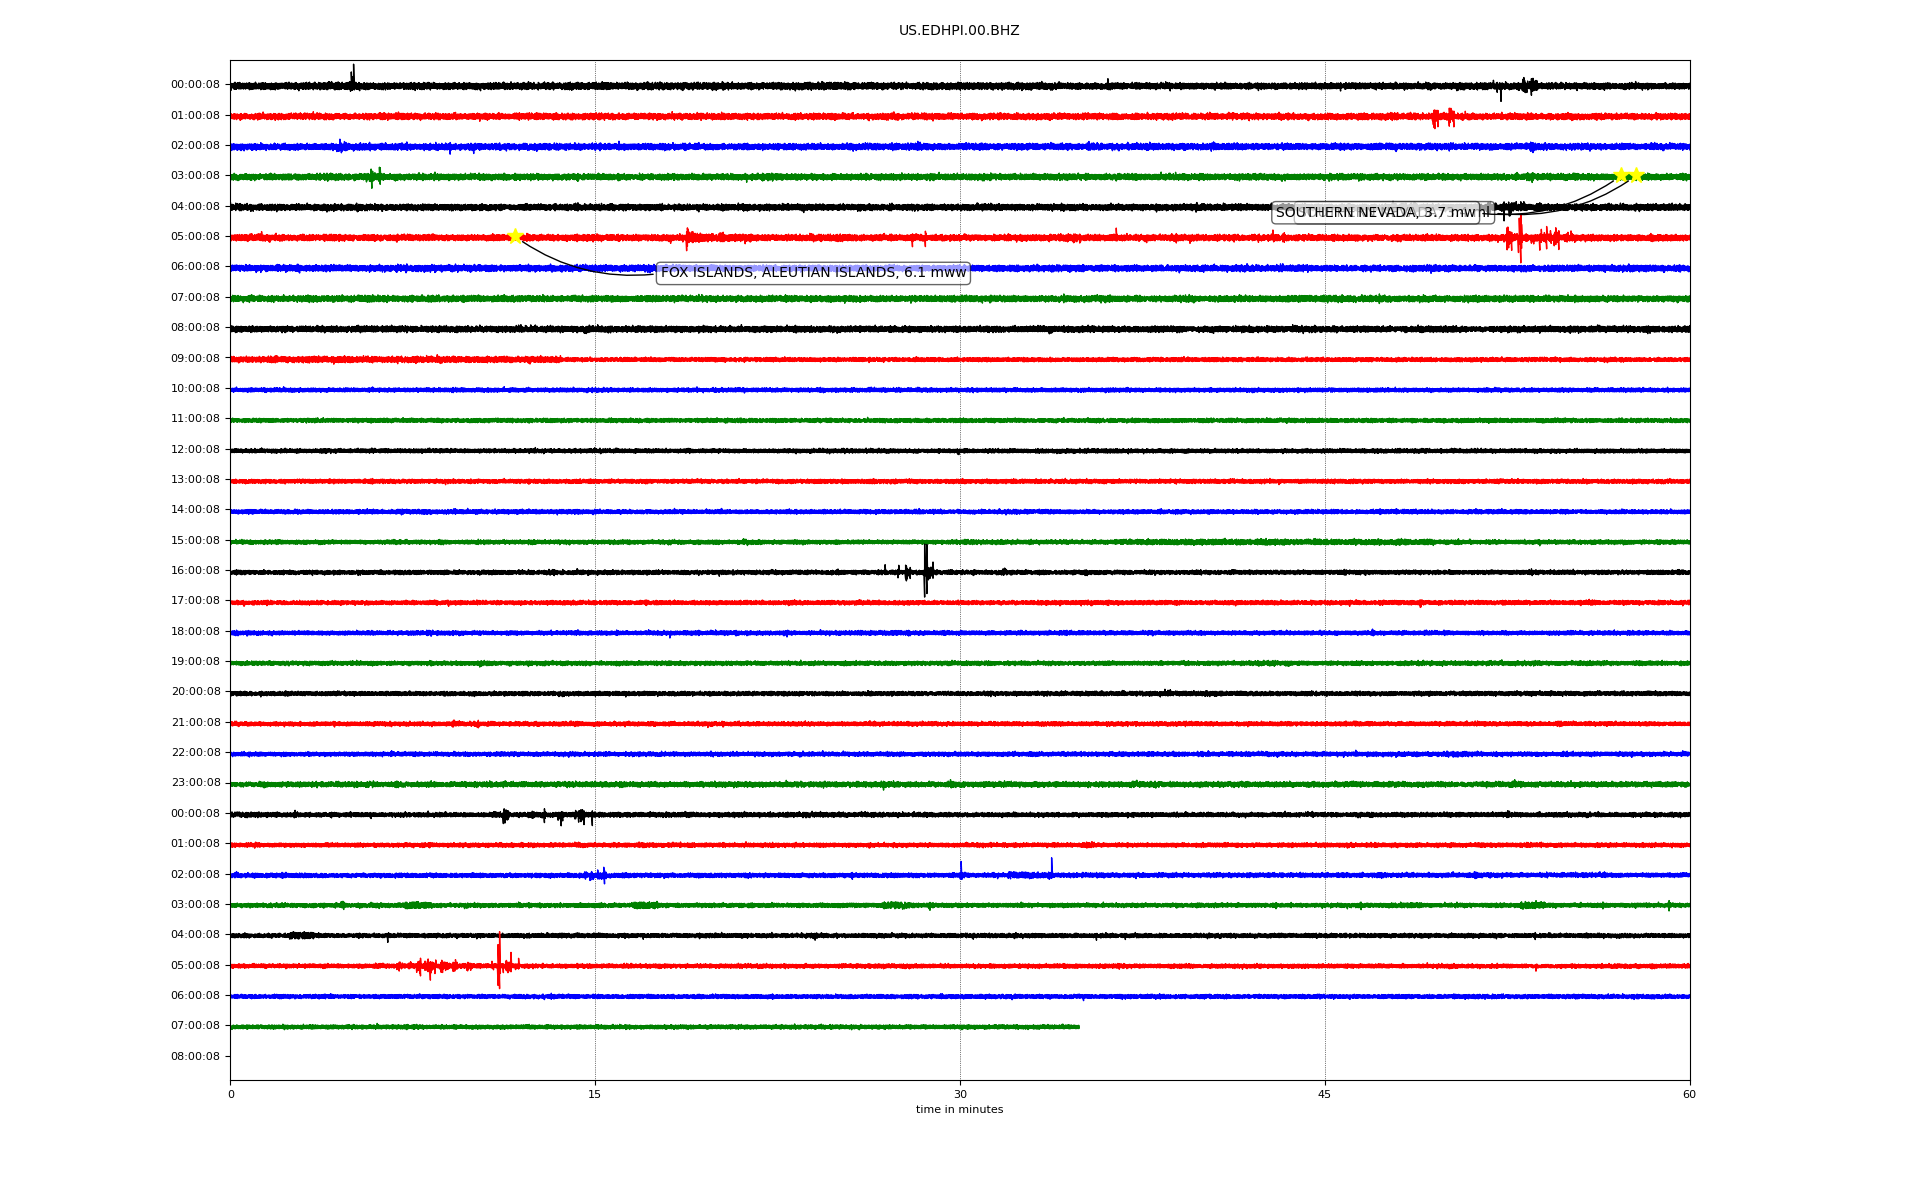Click the 08:00:08 label at the bottom of the left axis
1920x1200 pixels.
[195, 1056]
